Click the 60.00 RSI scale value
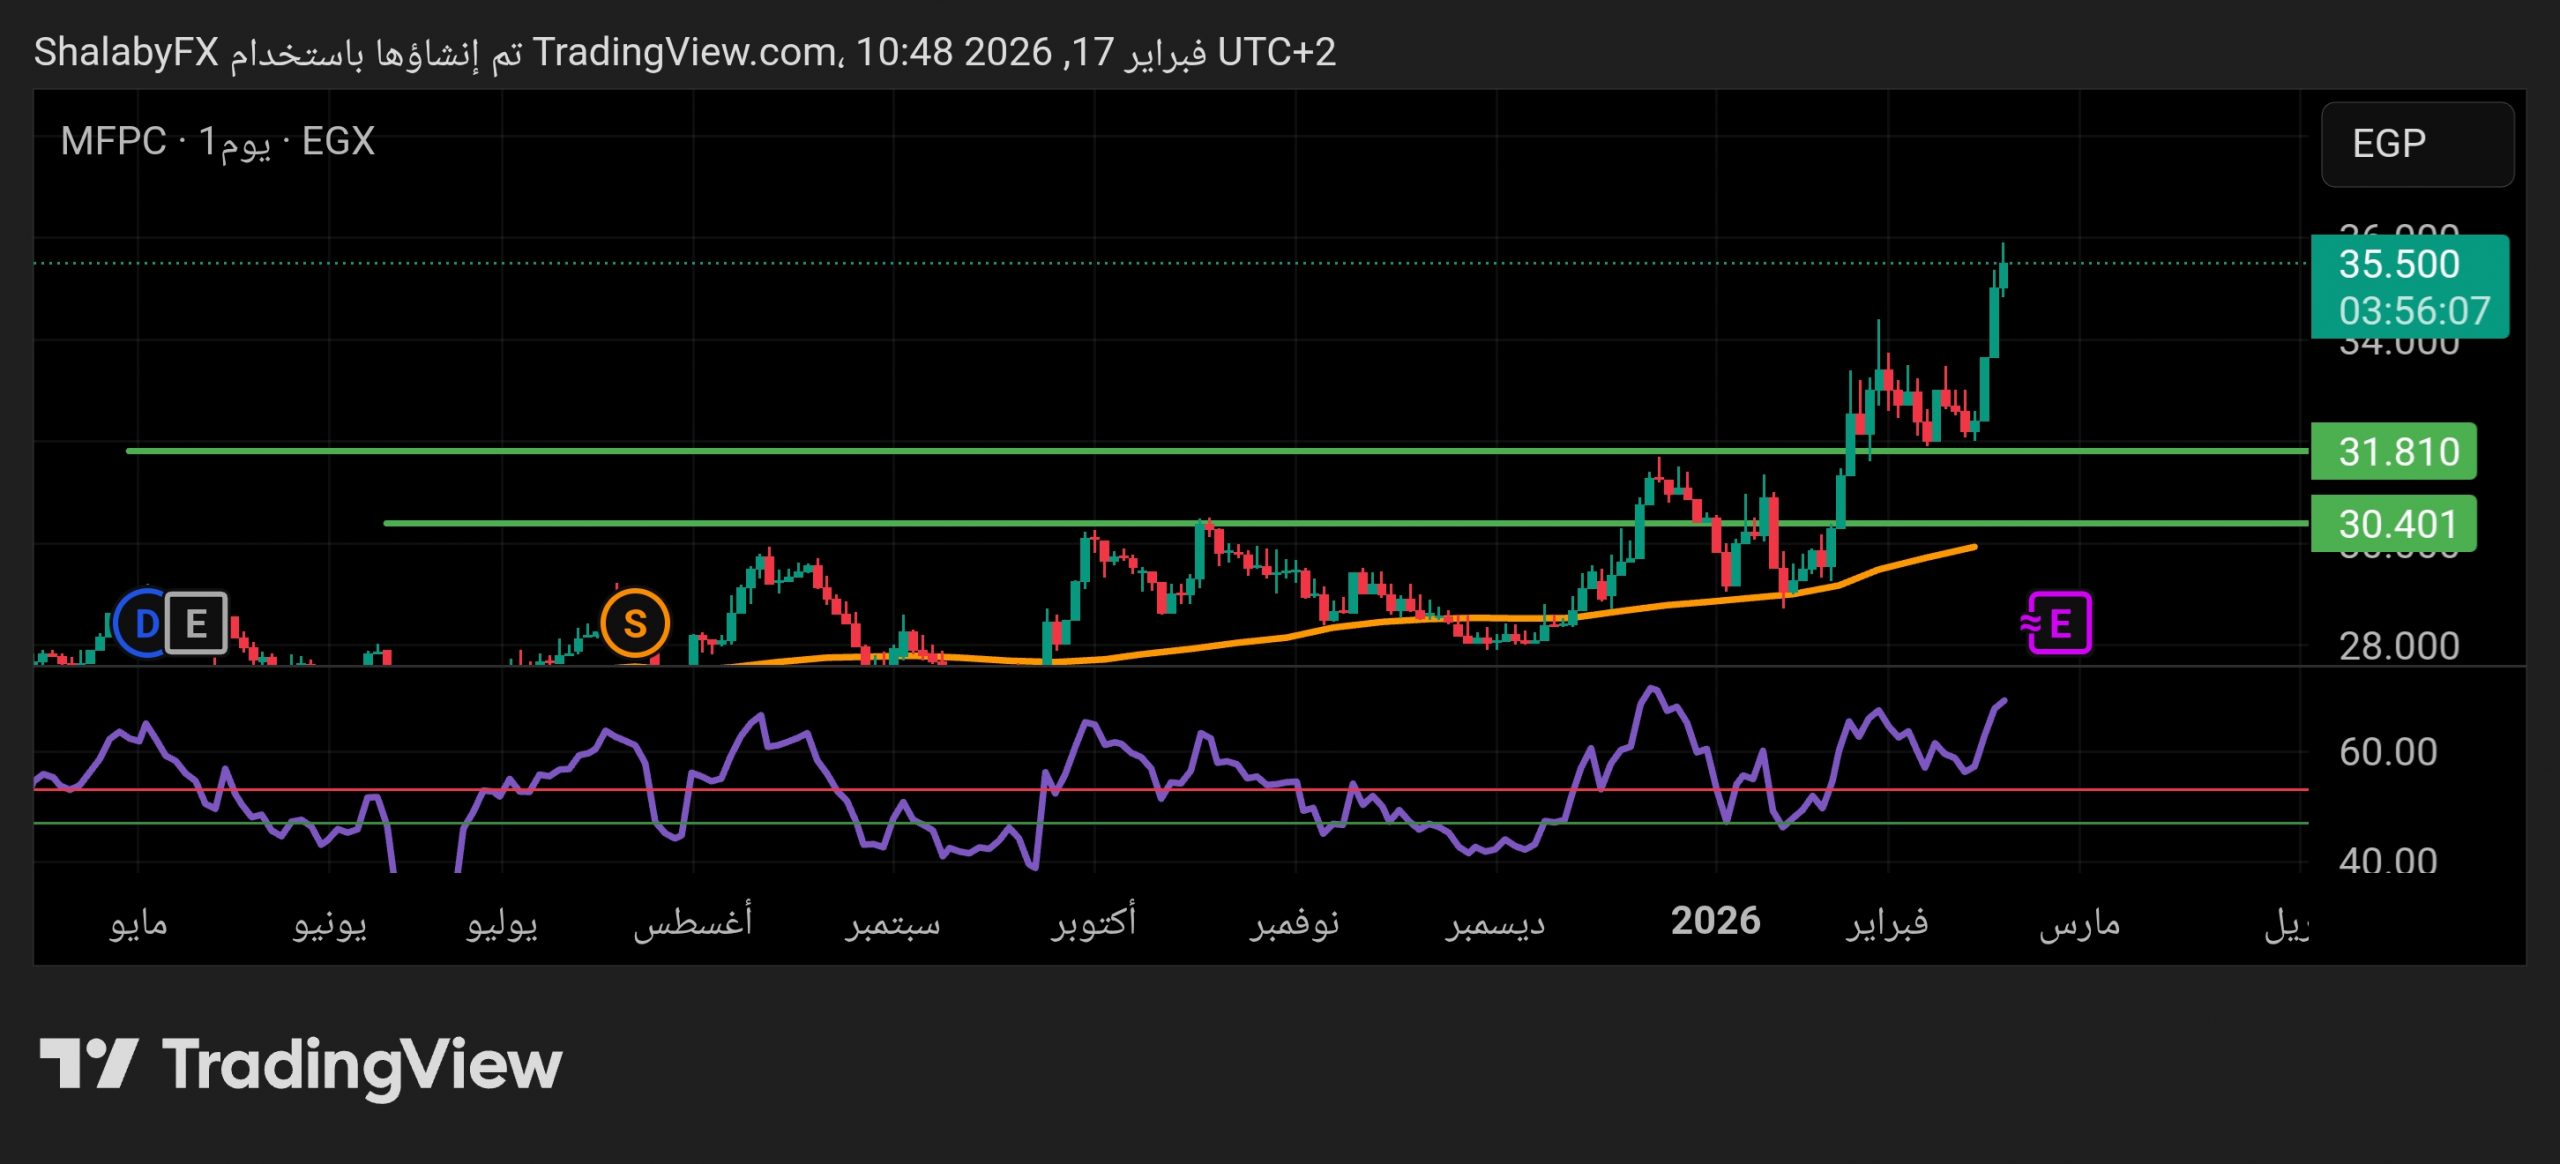 point(2388,752)
